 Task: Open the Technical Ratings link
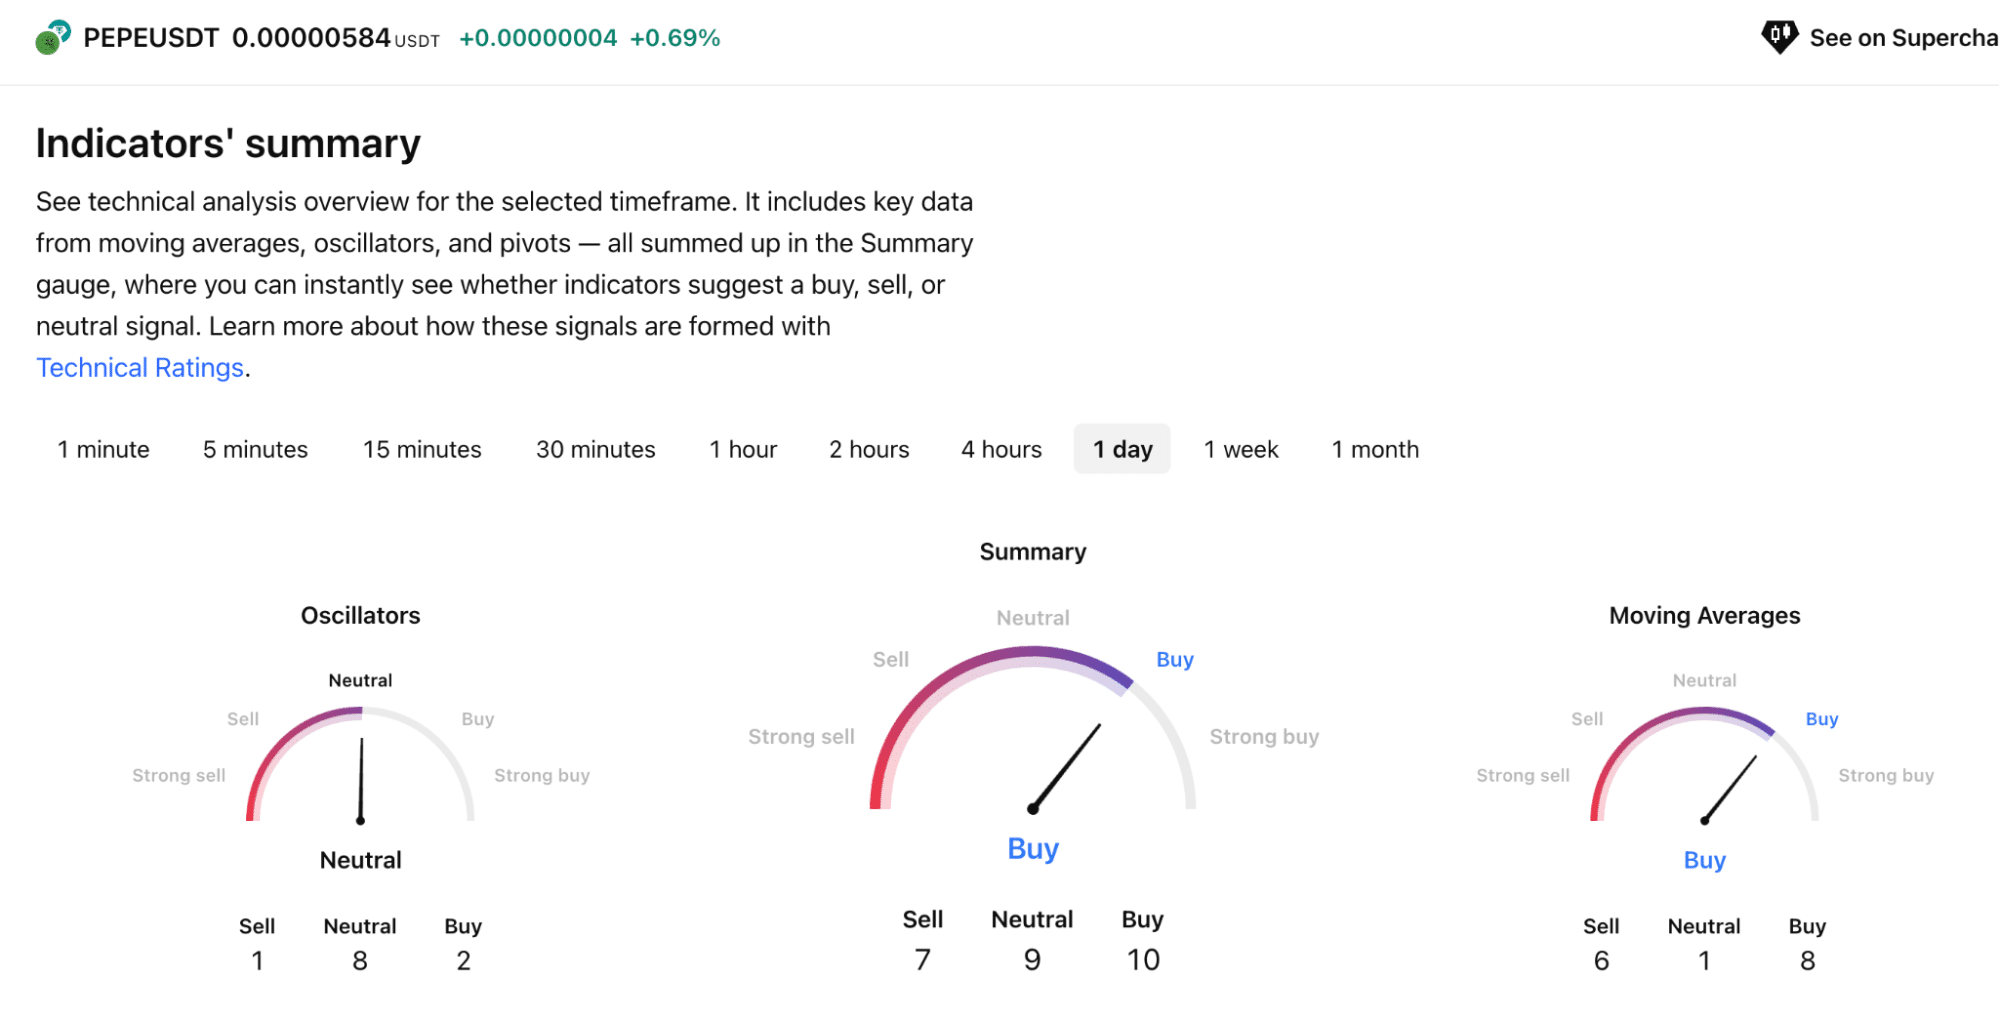coord(139,367)
